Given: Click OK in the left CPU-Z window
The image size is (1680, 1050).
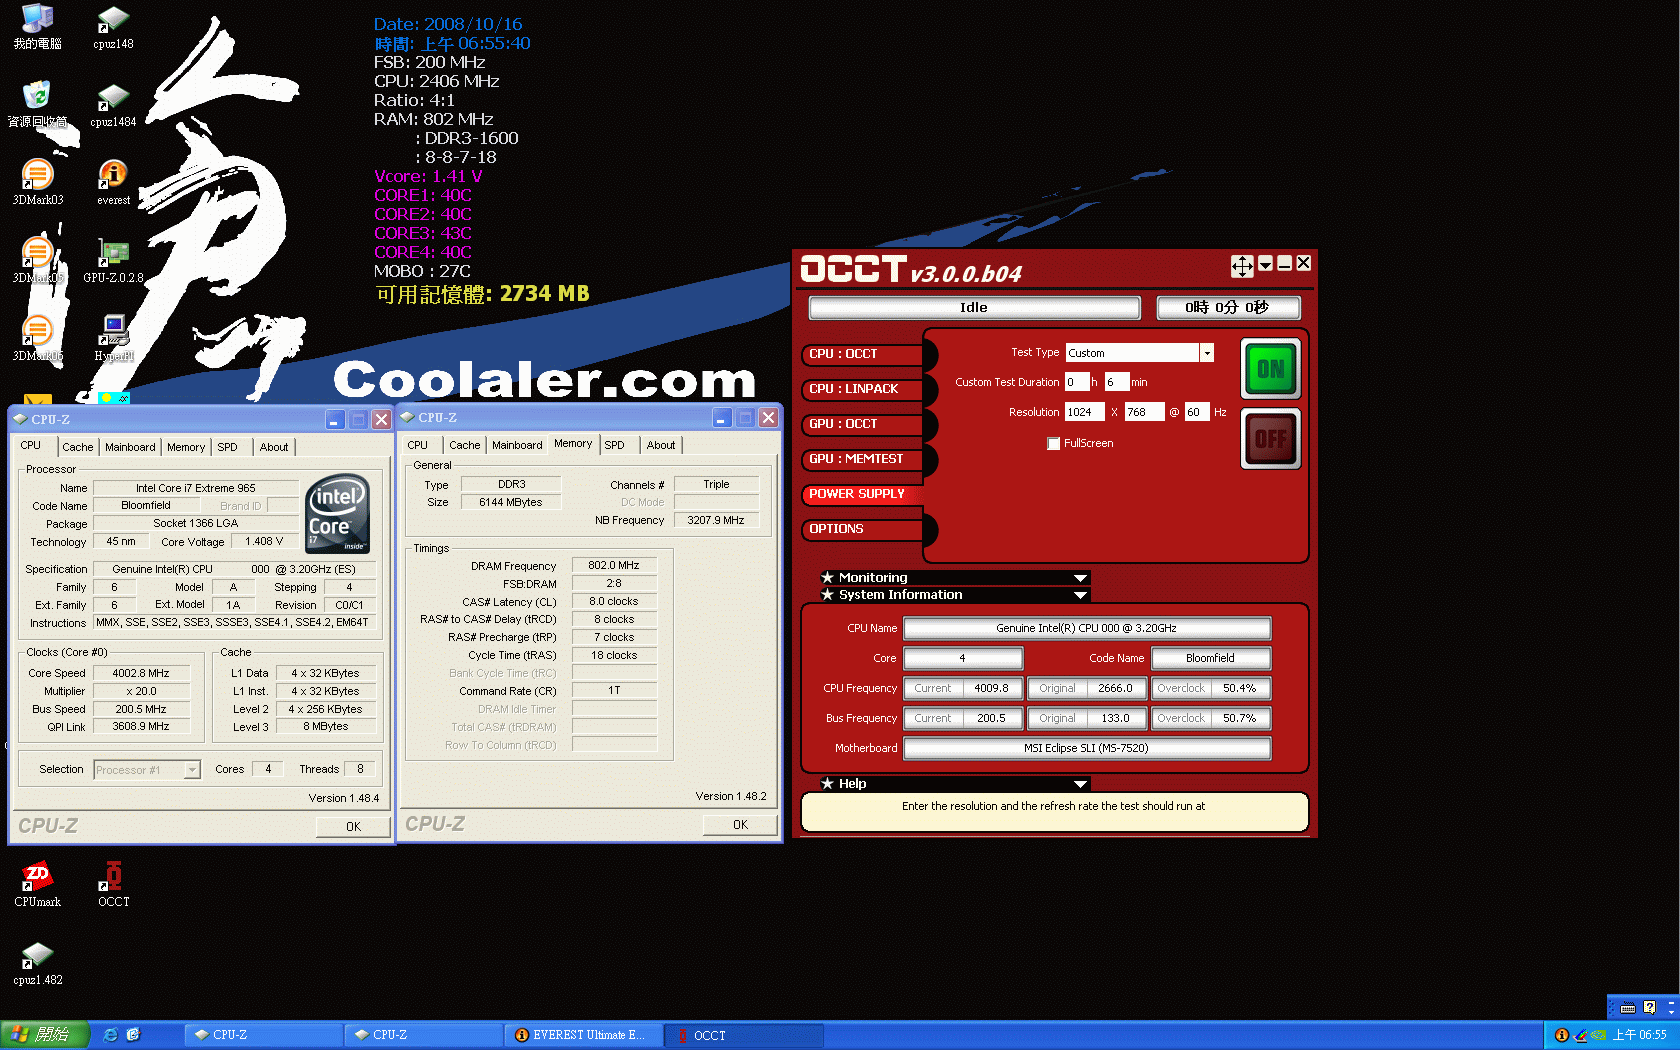Looking at the screenshot, I should [353, 827].
